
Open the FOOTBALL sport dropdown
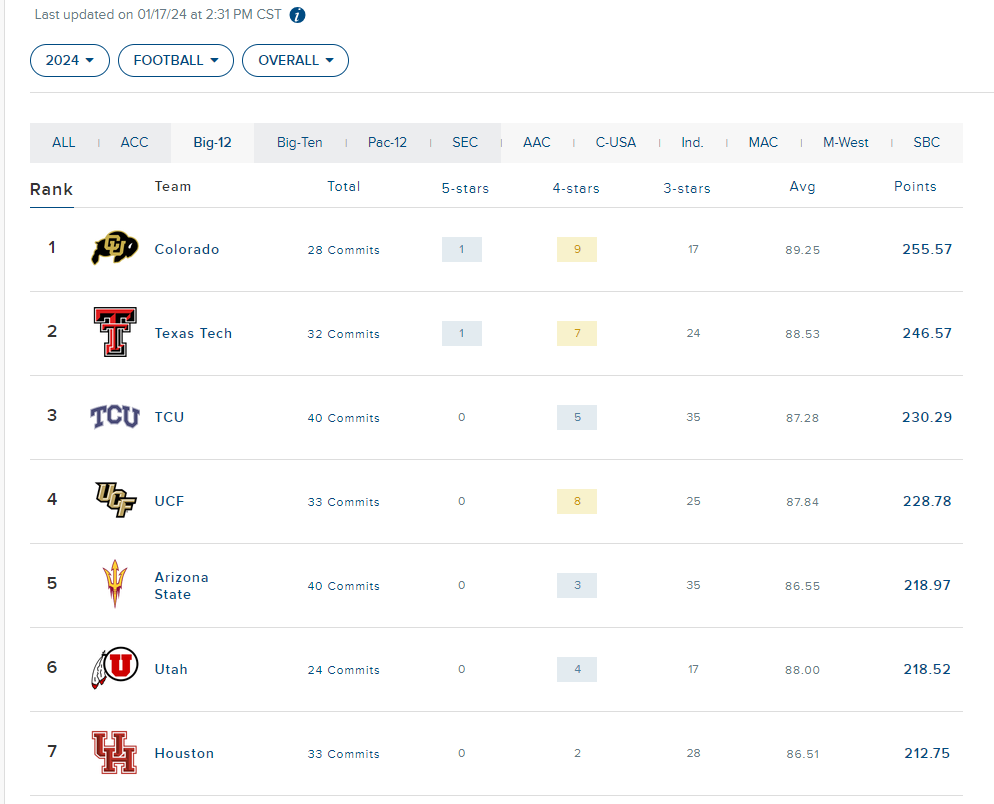pyautogui.click(x=176, y=60)
